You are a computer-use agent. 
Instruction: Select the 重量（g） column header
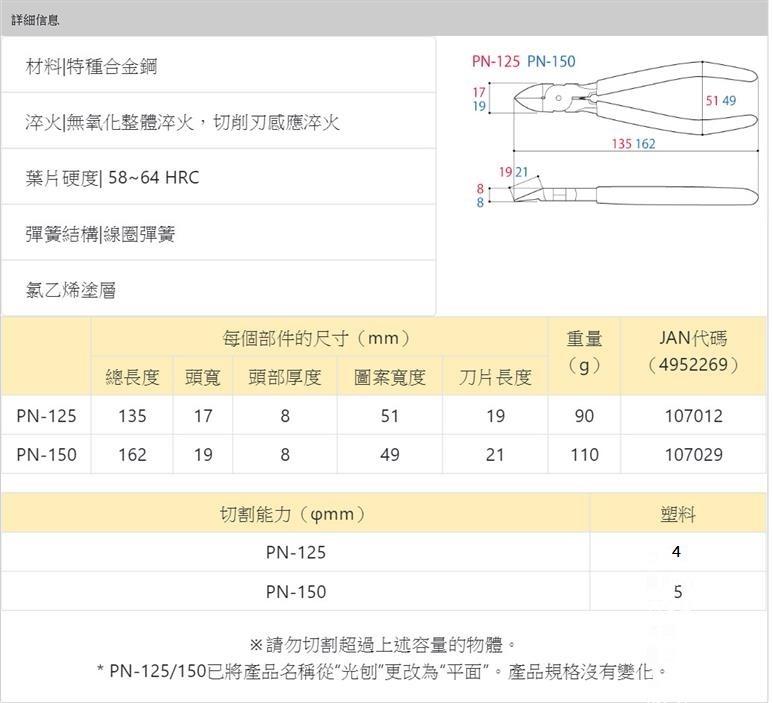click(x=584, y=352)
